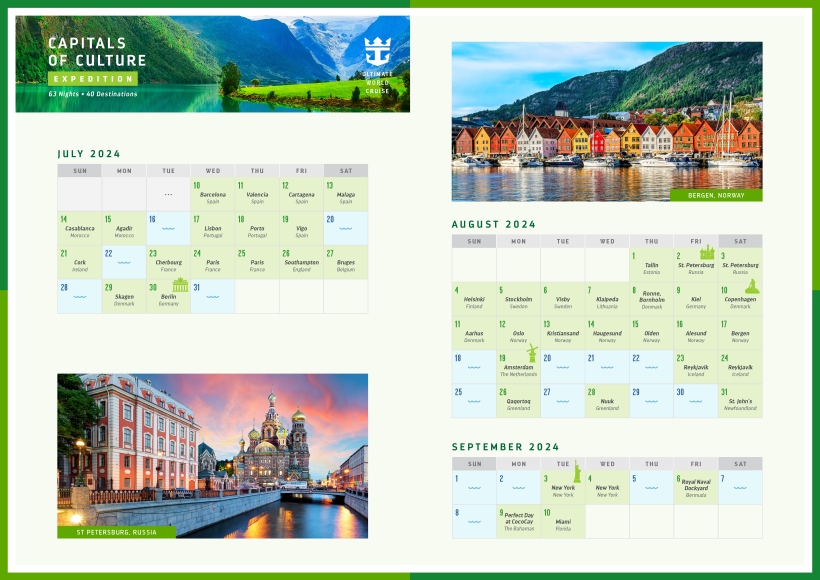Screen dimensions: 820x580
Task: Select the July 17 Lisbon cell
Action: [213, 228]
